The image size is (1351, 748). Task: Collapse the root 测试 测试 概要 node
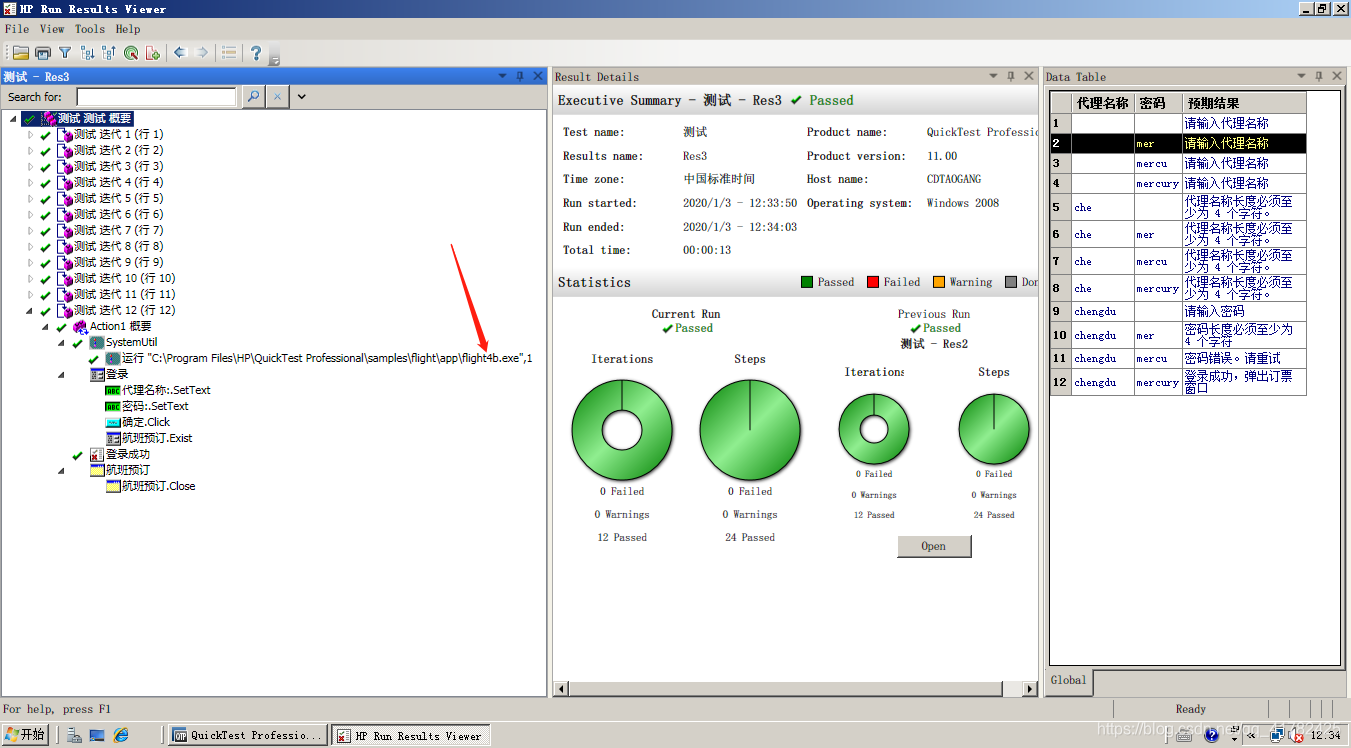click(13, 119)
